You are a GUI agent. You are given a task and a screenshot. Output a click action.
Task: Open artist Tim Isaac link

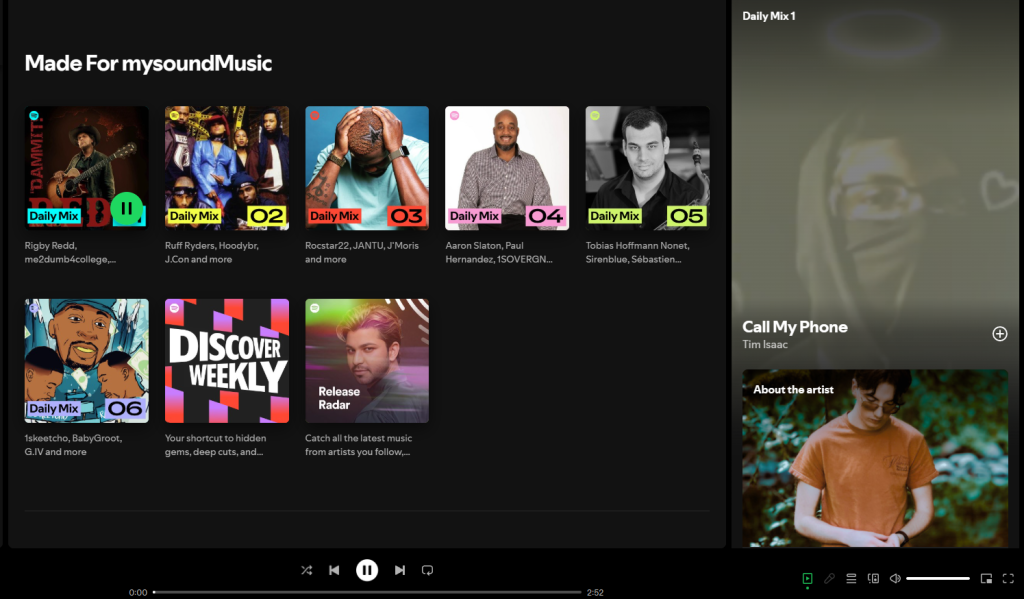765,344
